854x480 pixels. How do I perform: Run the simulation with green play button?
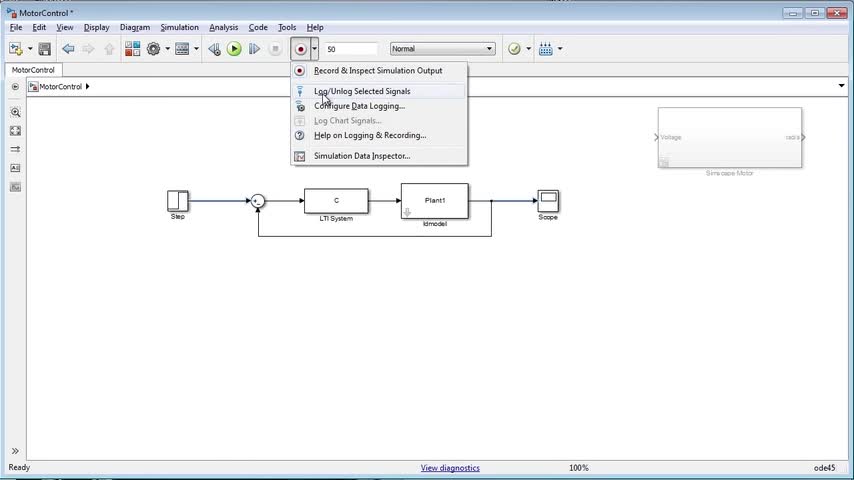coord(234,49)
